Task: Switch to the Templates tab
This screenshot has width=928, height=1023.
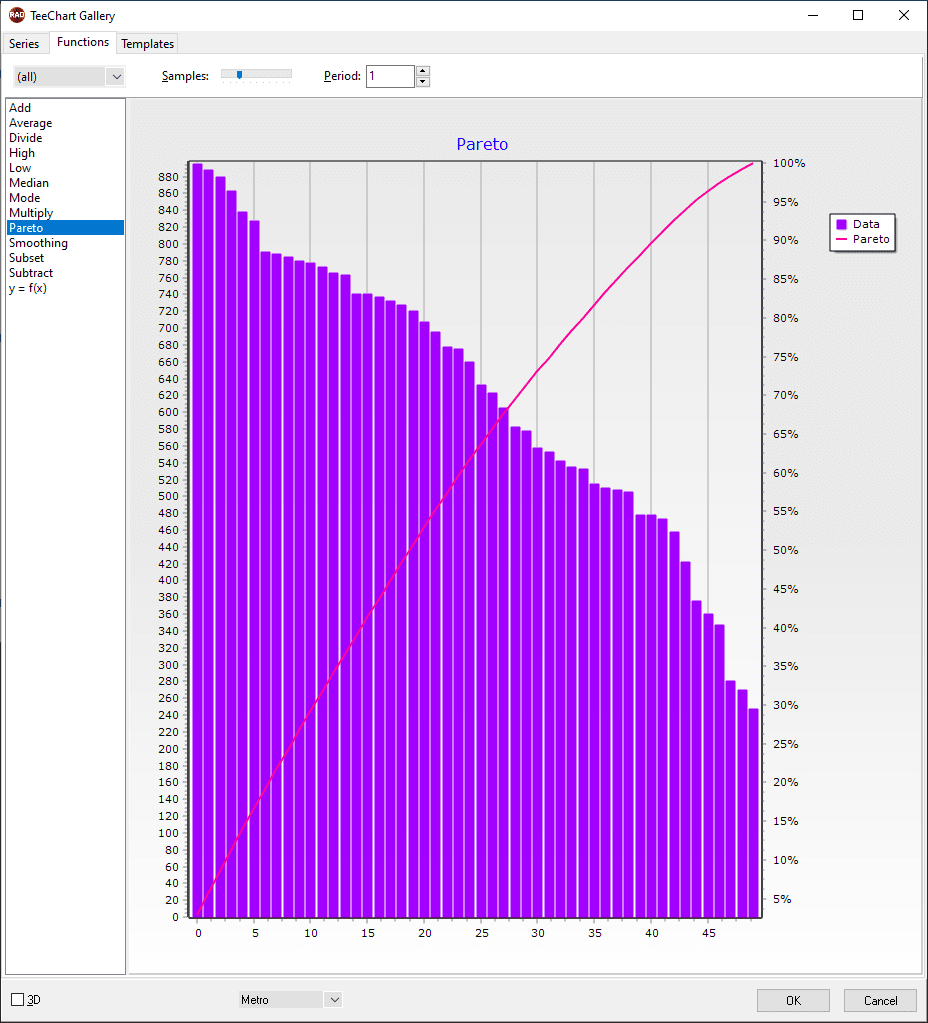Action: click(147, 43)
